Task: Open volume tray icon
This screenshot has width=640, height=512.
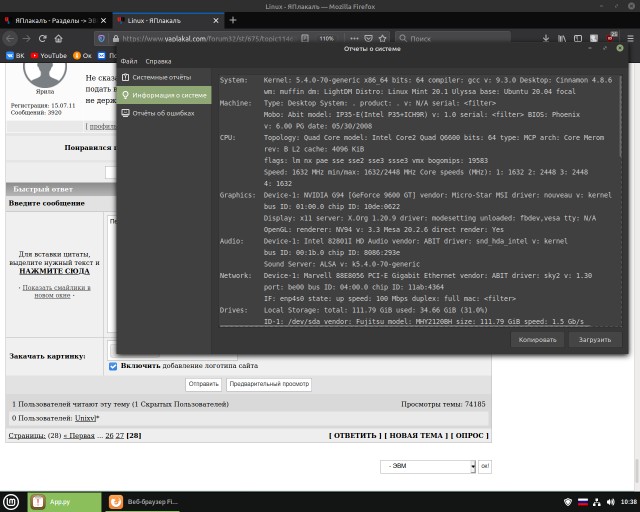Action: click(611, 502)
